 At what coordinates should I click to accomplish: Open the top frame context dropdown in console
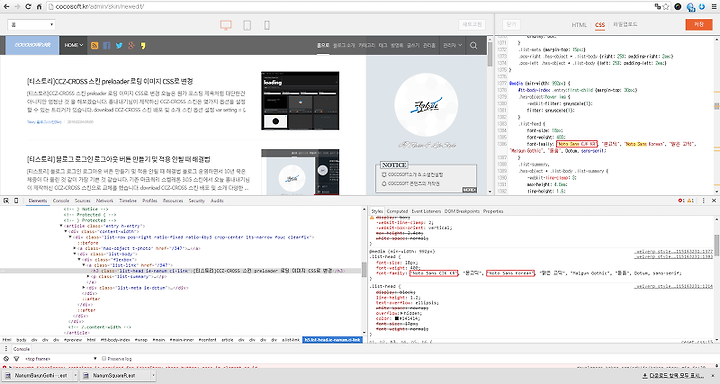pyautogui.click(x=61, y=359)
